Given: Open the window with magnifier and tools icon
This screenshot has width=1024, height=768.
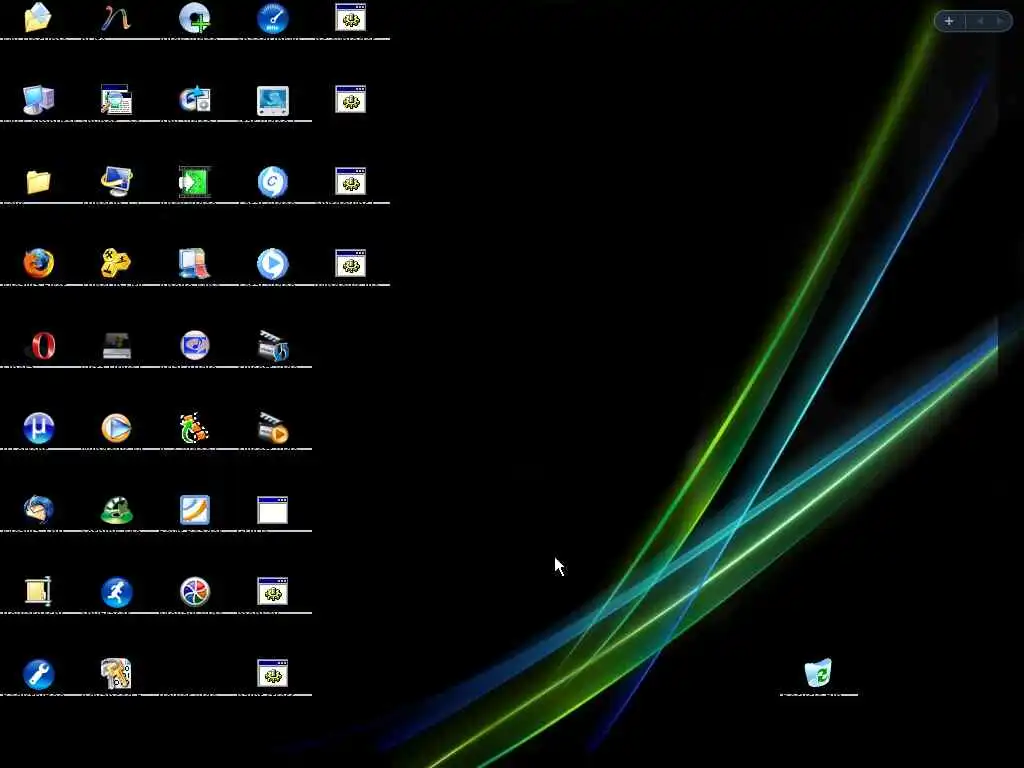Looking at the screenshot, I should (116, 99).
